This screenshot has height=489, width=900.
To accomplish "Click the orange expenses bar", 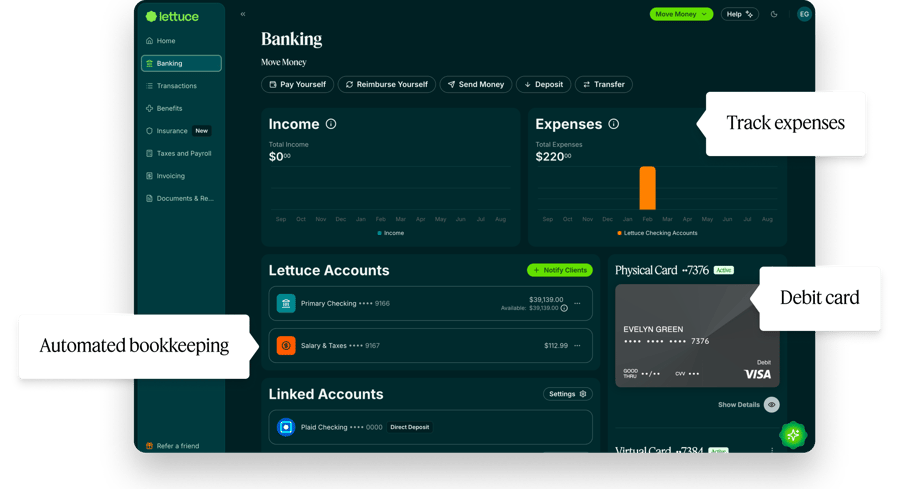I will [x=647, y=188].
